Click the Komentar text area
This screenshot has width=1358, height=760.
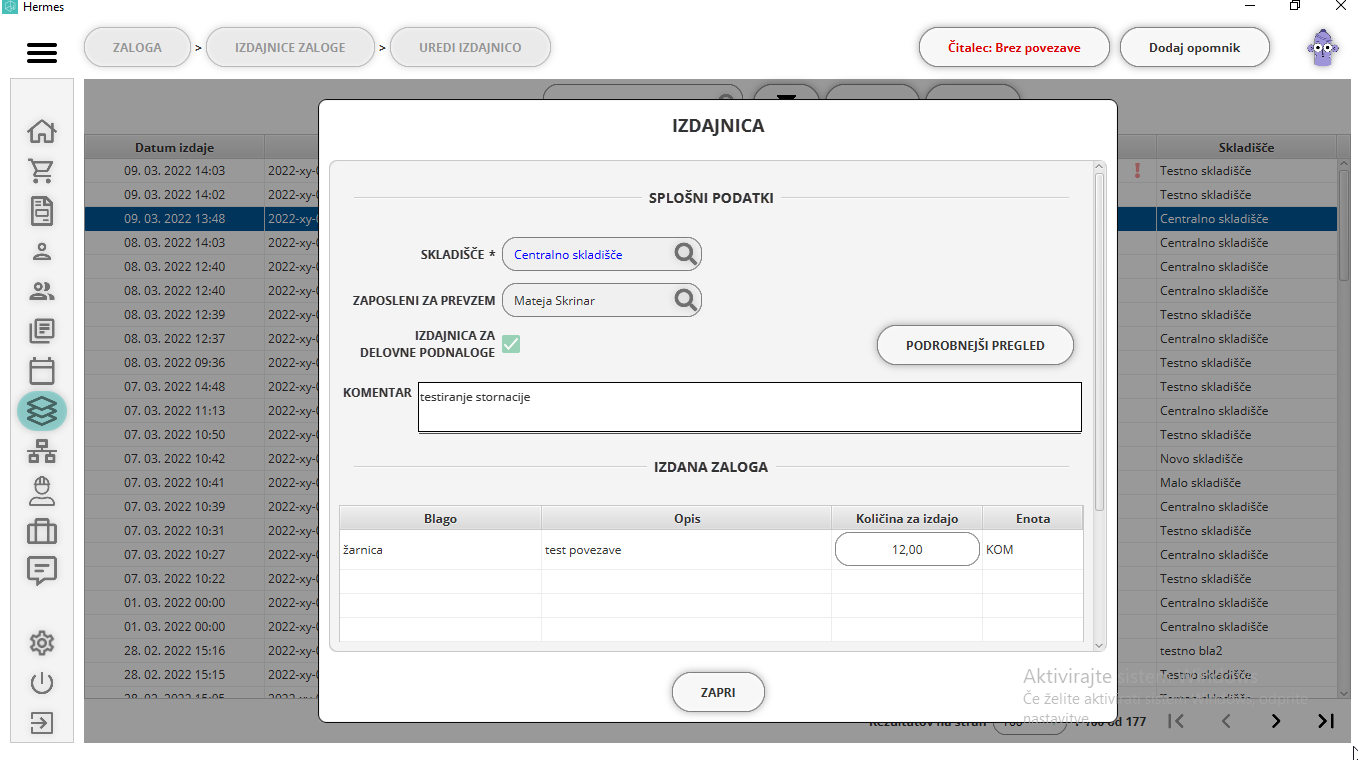coord(750,407)
